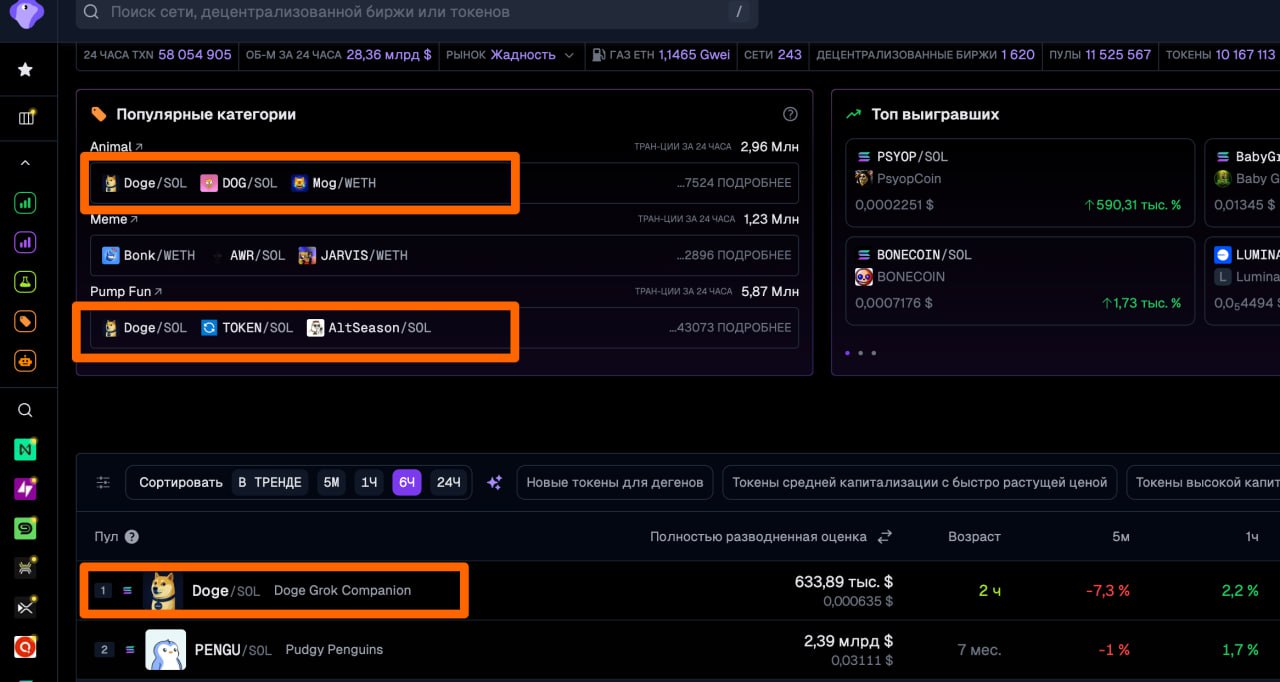Select the В ТРЕНДЕ sort option
The width and height of the screenshot is (1280, 682).
point(270,482)
